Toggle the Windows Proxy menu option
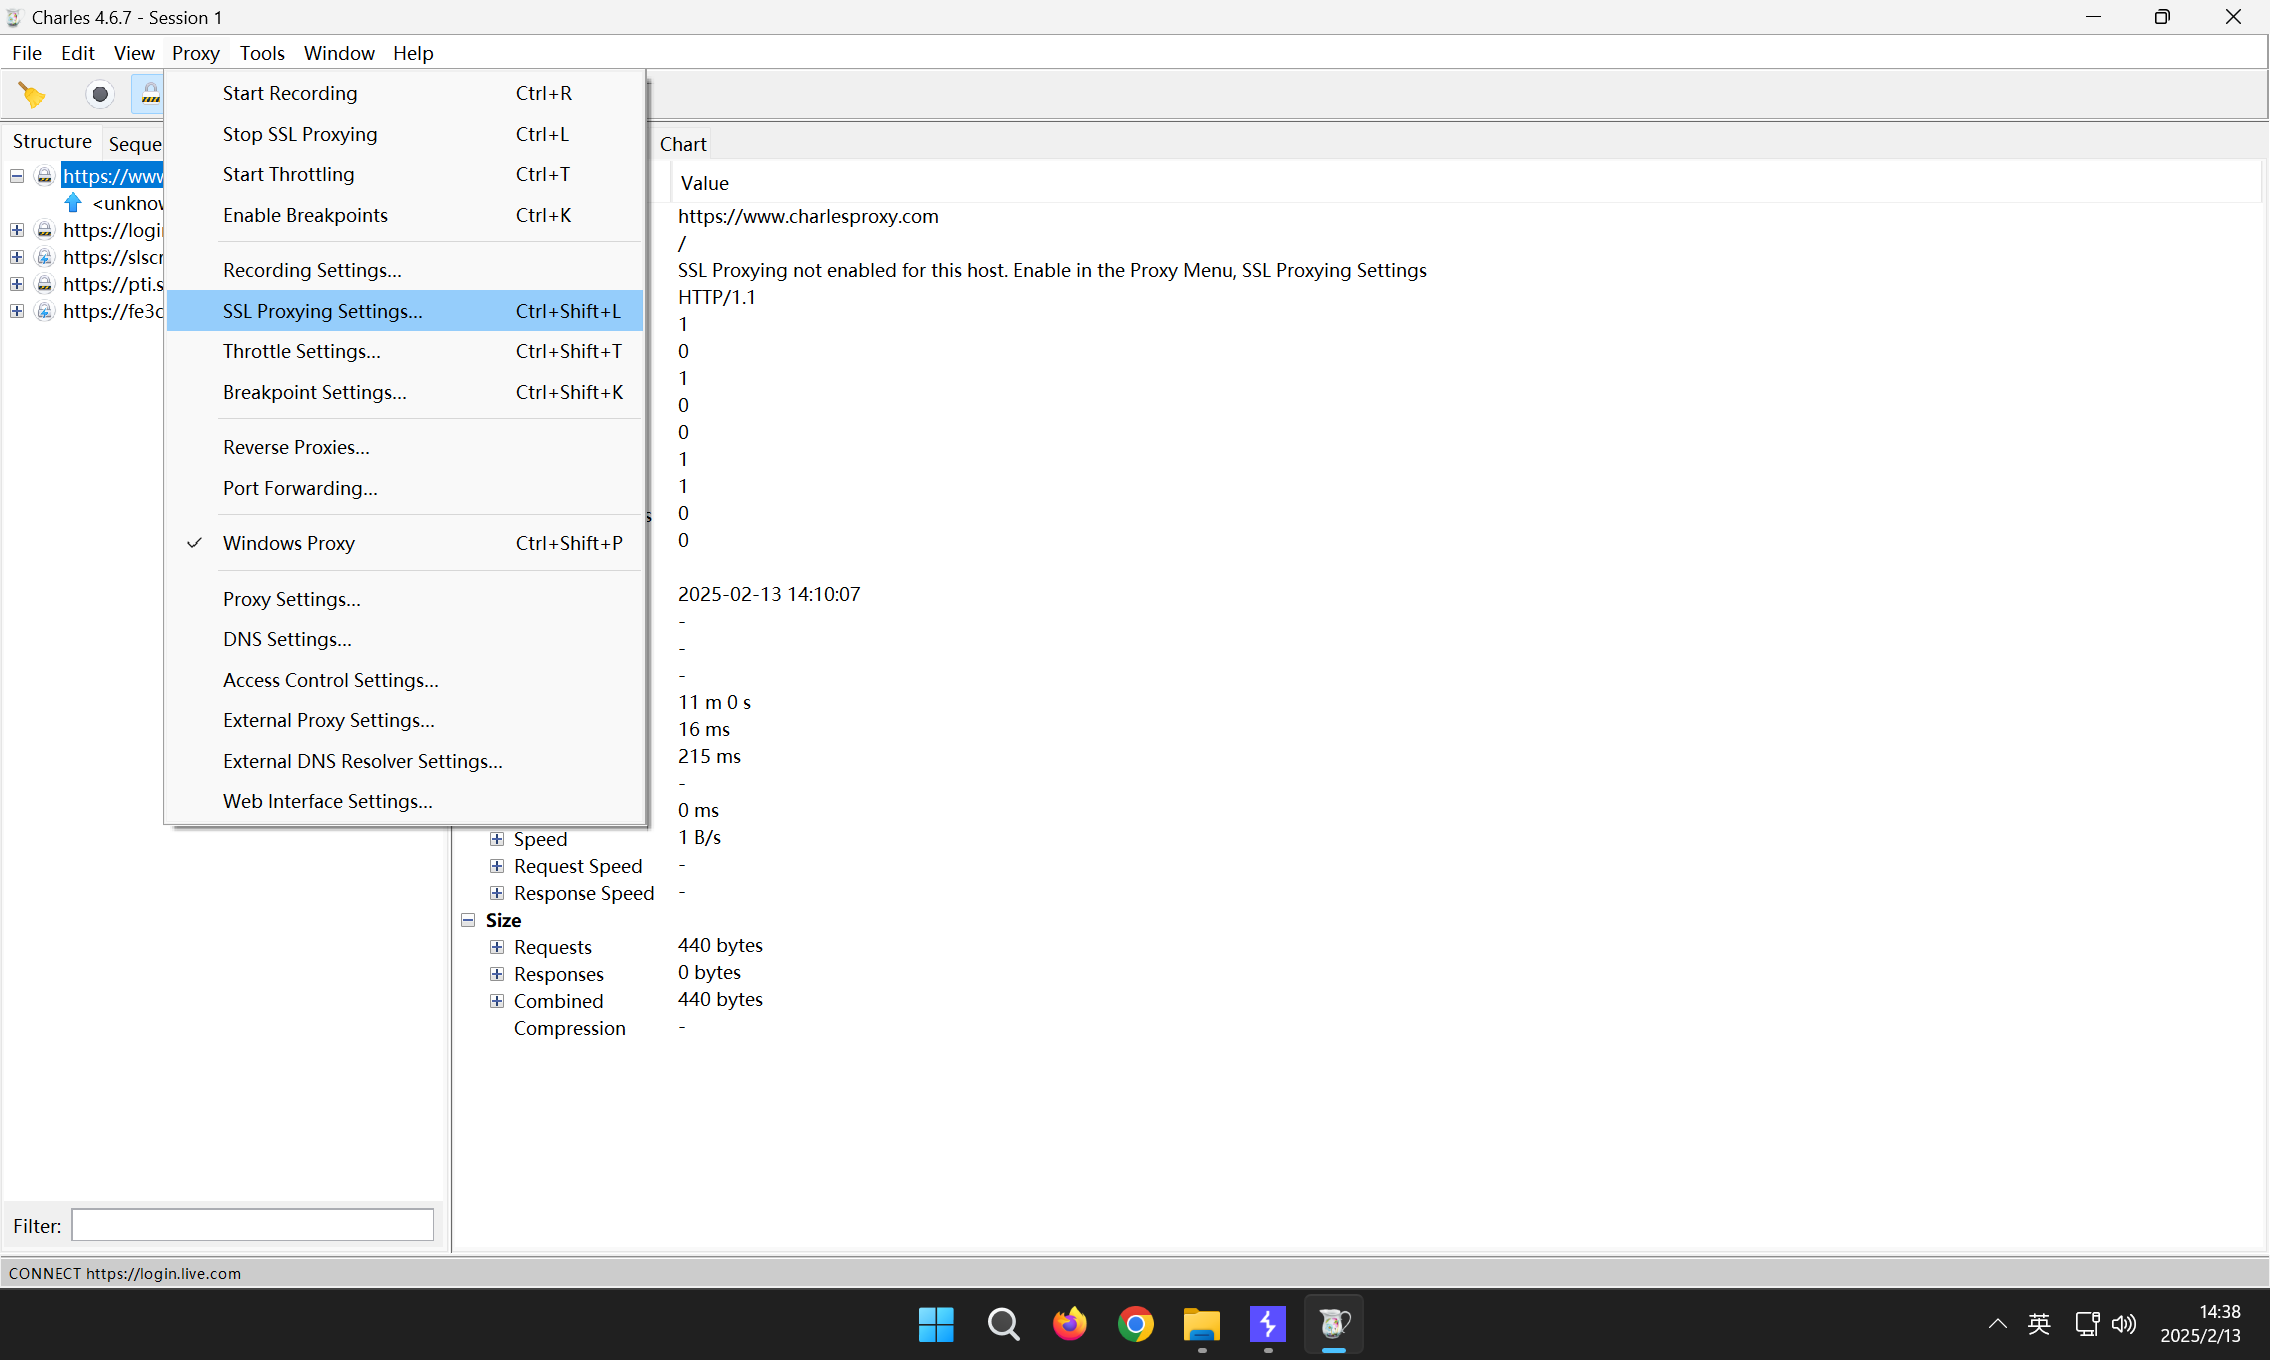This screenshot has height=1360, width=2270. click(x=289, y=543)
